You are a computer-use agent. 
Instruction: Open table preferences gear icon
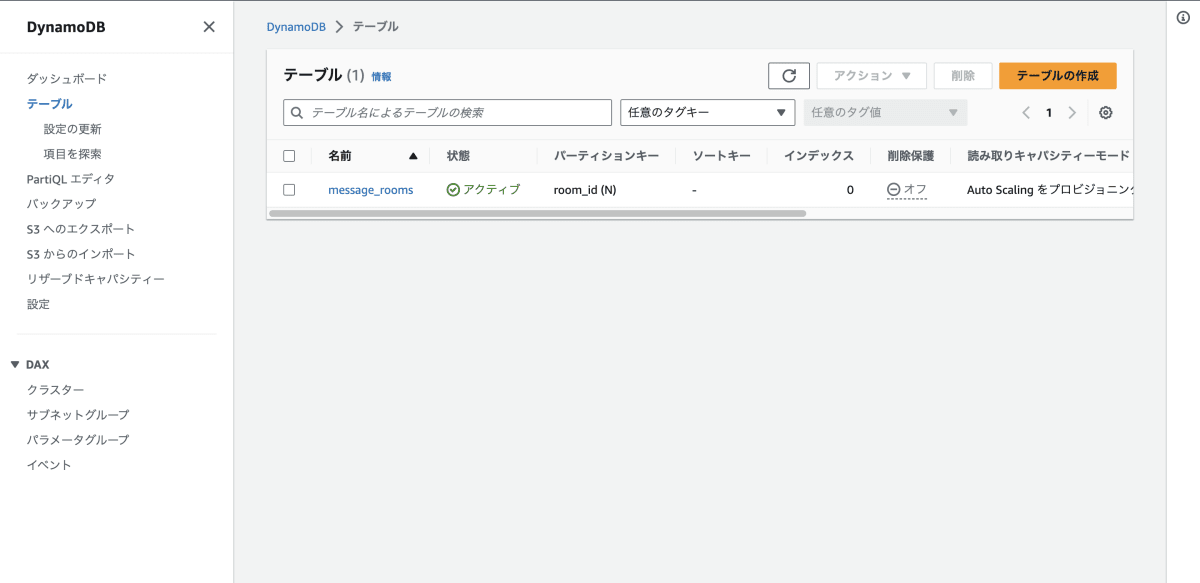pyautogui.click(x=1106, y=113)
